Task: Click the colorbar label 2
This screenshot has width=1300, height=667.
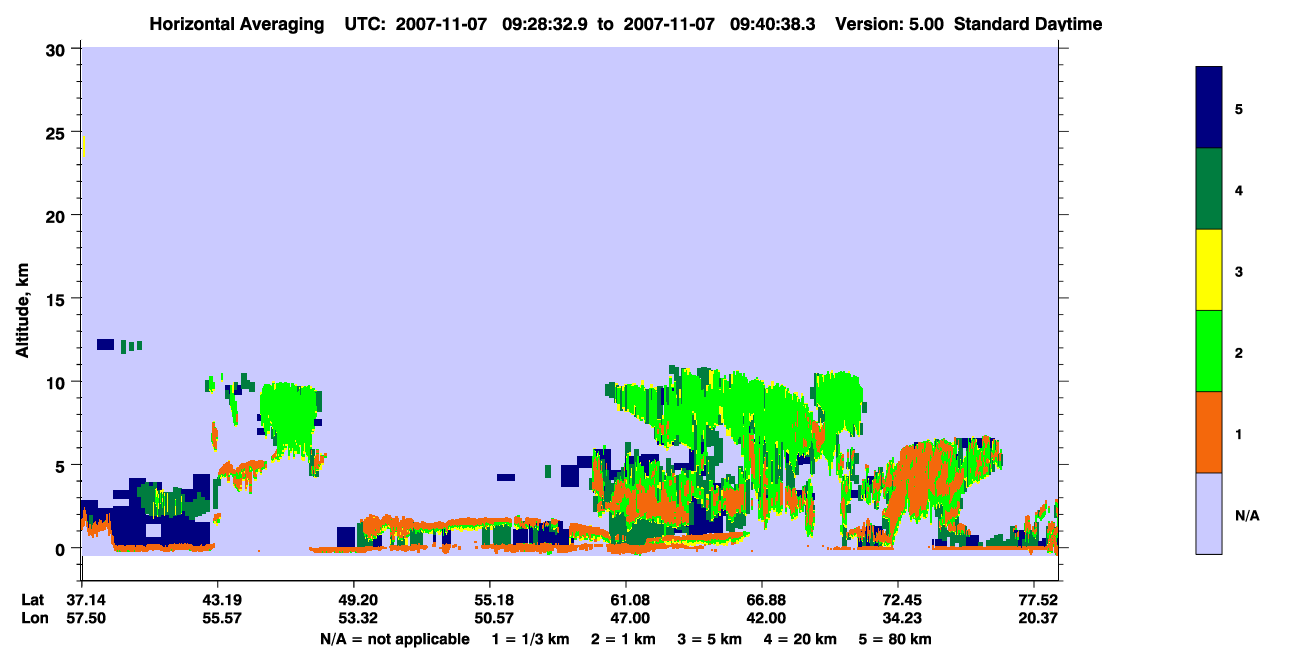Action: point(1239,352)
